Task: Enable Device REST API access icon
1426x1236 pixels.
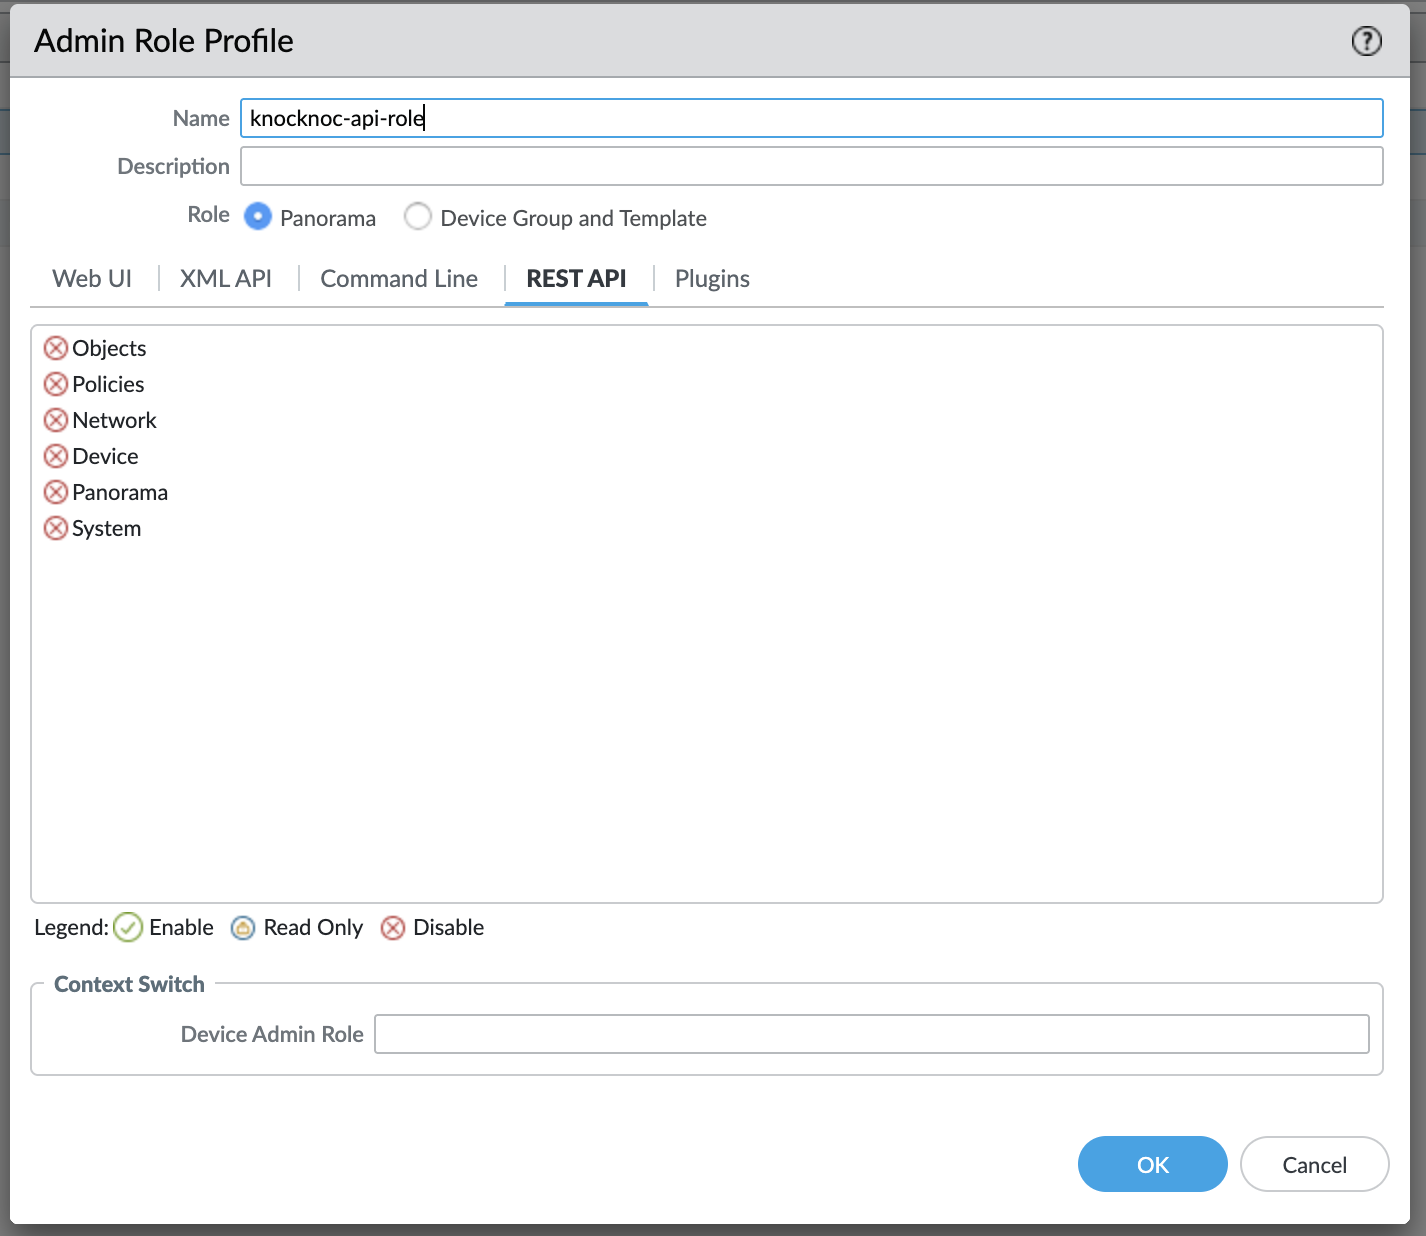Action: [x=56, y=456]
